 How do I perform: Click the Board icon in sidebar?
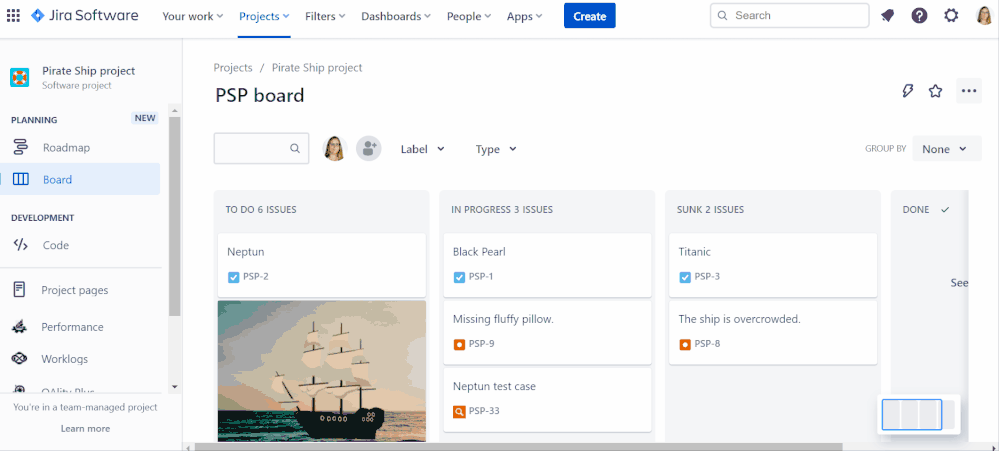coord(20,180)
